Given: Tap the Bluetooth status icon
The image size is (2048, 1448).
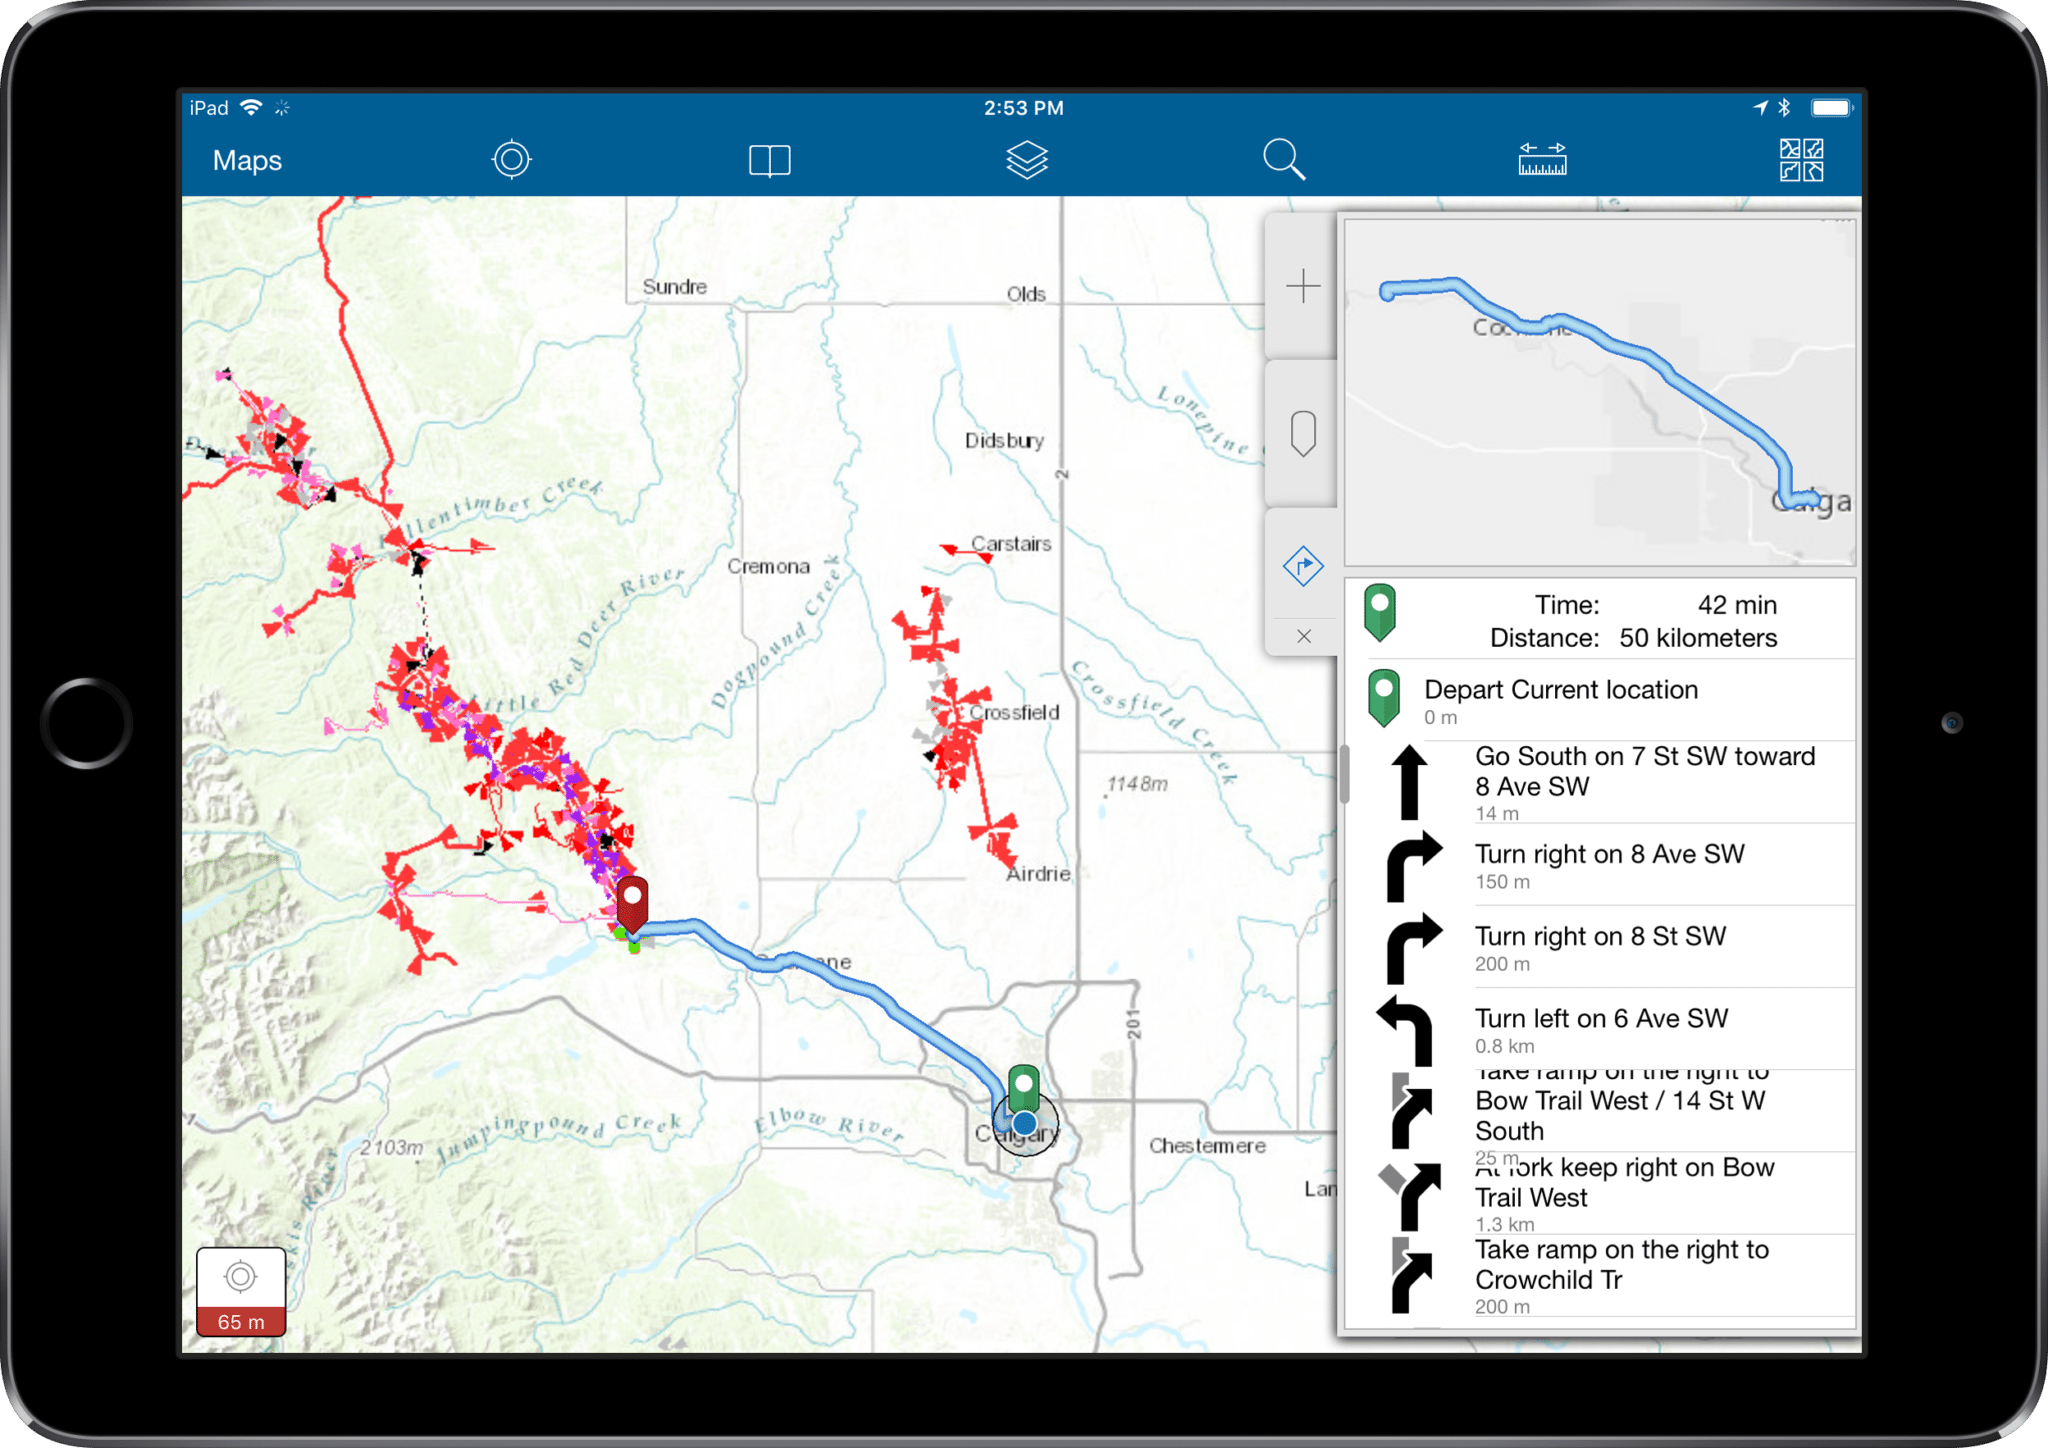Looking at the screenshot, I should pos(1785,107).
